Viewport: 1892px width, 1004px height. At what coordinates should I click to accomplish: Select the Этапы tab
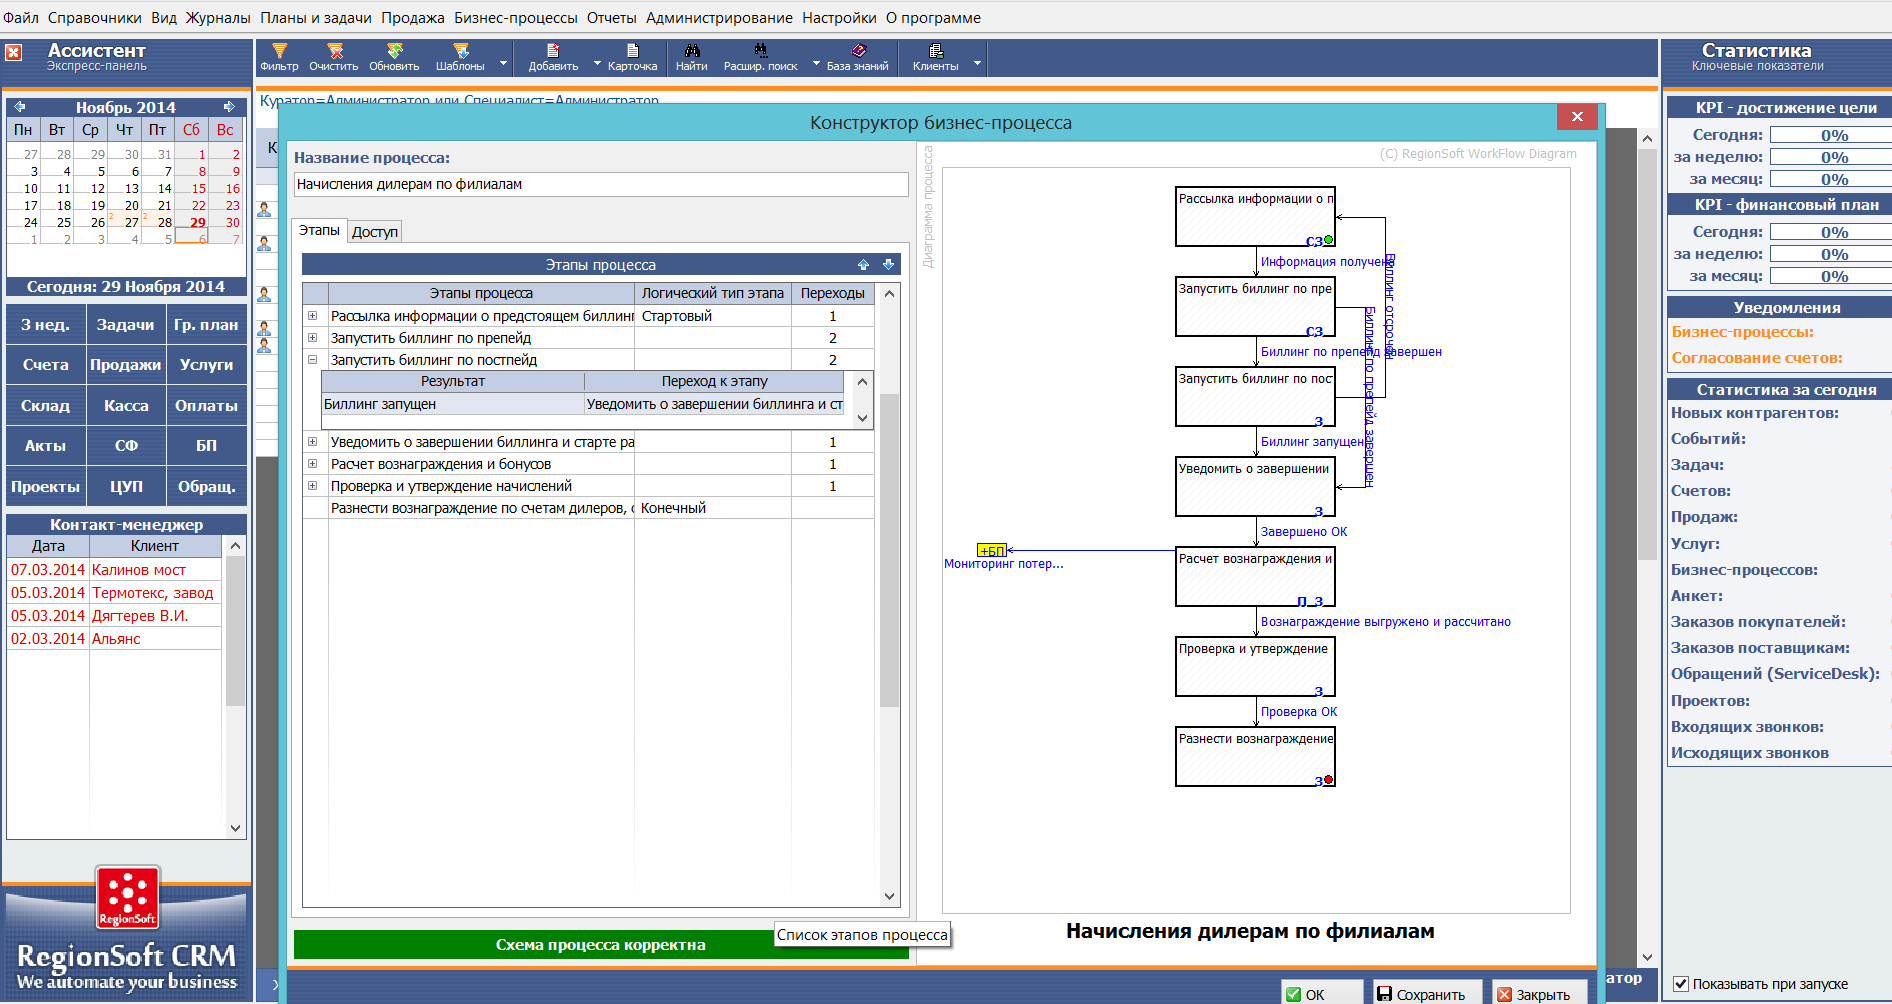(x=319, y=230)
